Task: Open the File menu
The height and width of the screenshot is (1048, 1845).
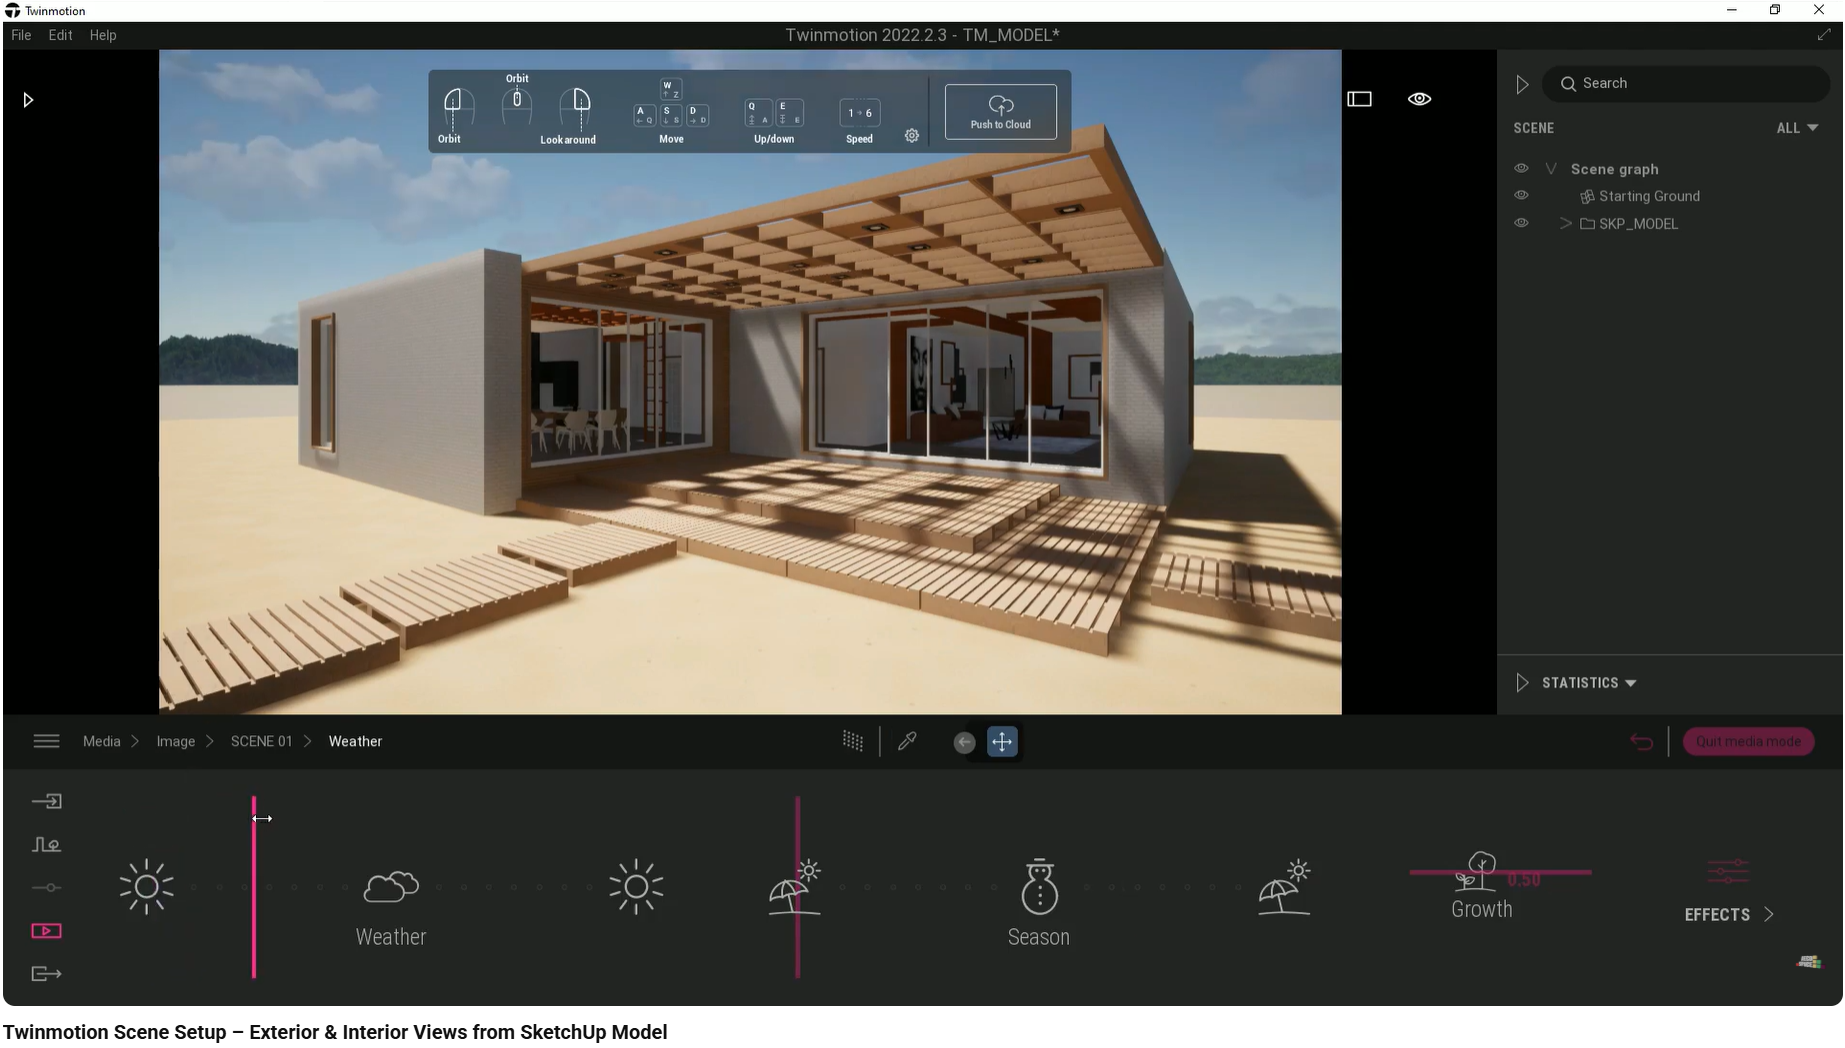Action: coord(21,35)
